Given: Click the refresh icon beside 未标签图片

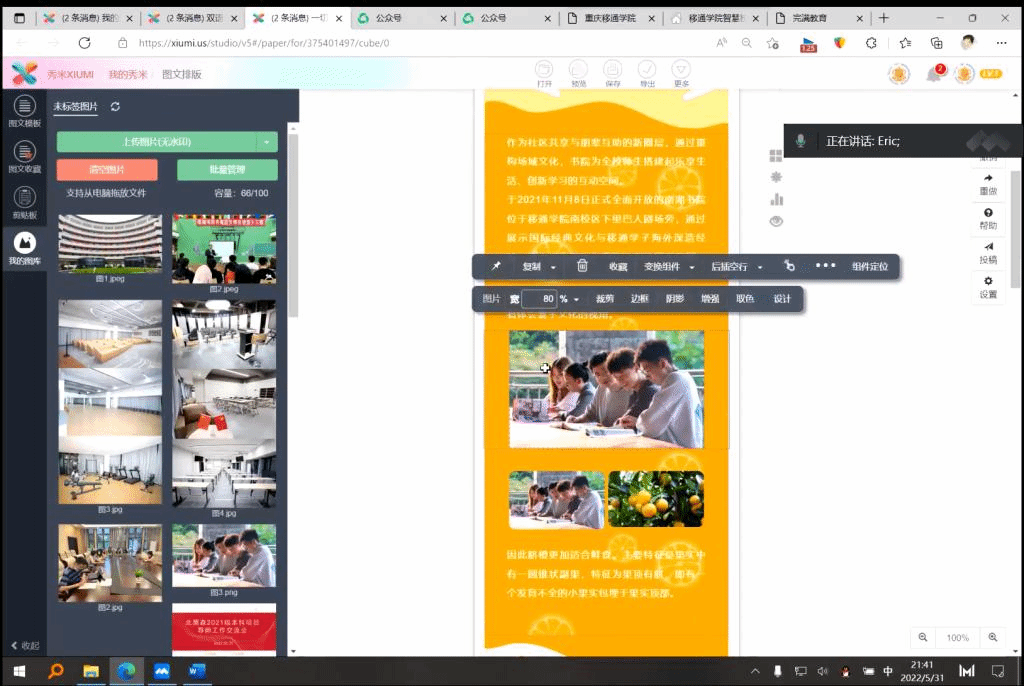Looking at the screenshot, I should tap(115, 107).
